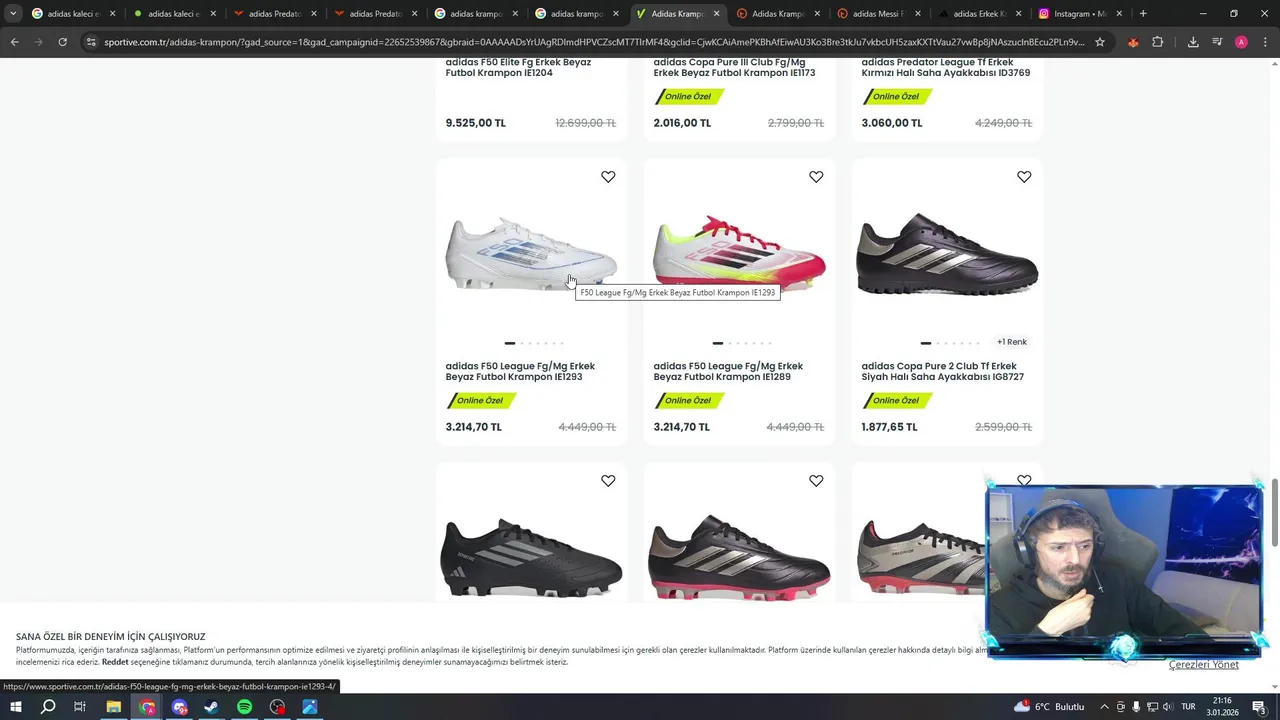The width and height of the screenshot is (1280, 720).
Task: Open the network icon in system tray
Action: [1152, 707]
